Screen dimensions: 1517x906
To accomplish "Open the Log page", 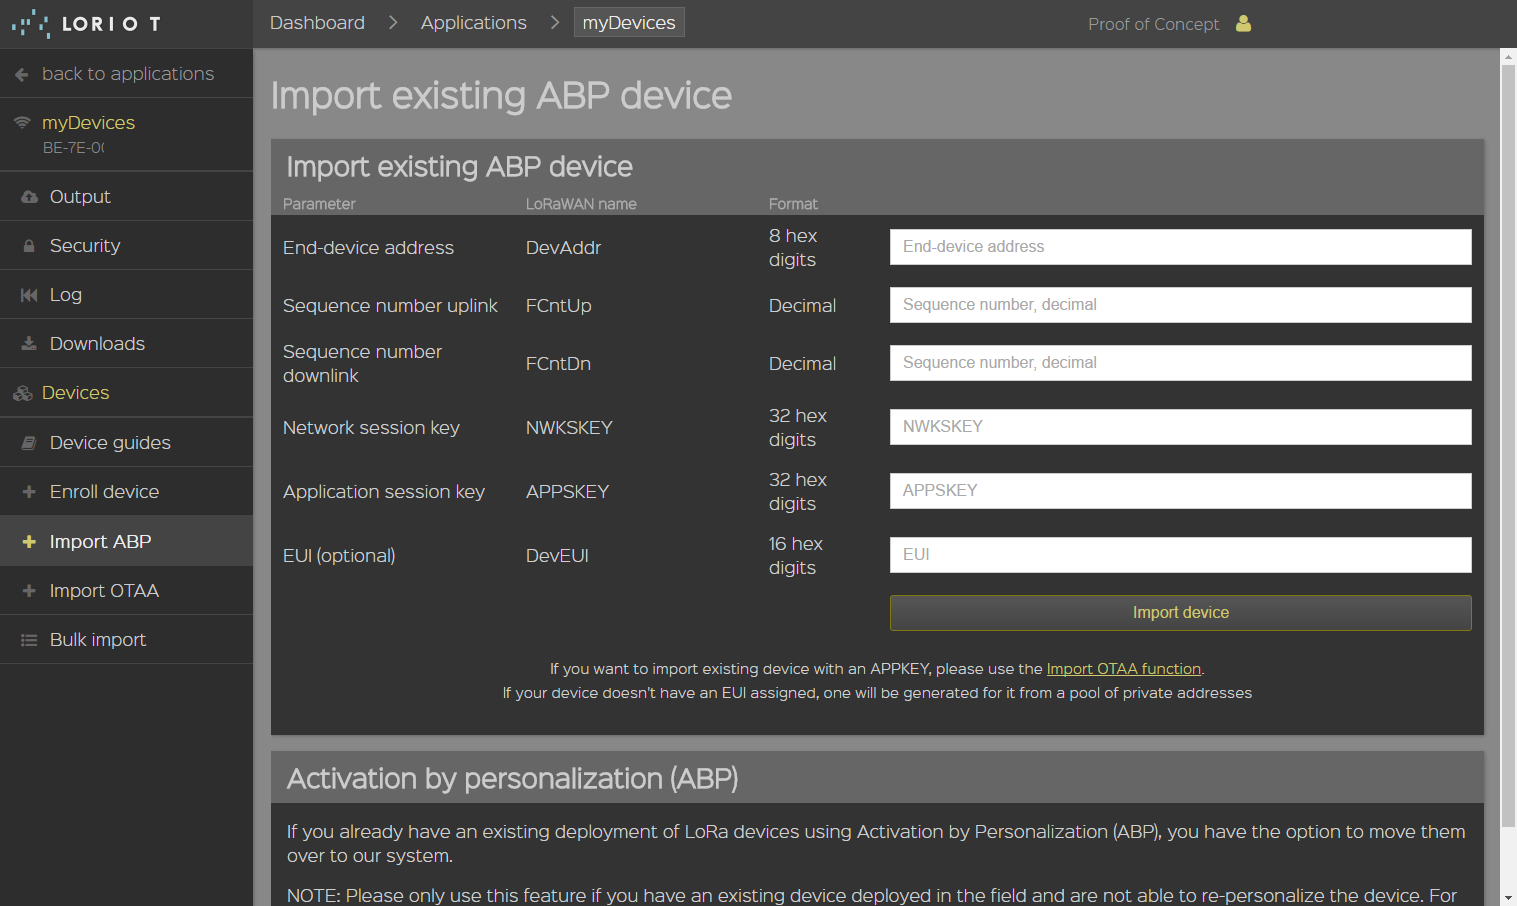I will click(x=126, y=295).
